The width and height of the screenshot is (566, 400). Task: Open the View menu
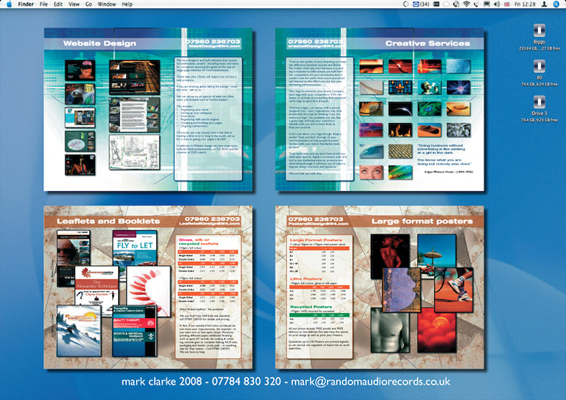(74, 4)
